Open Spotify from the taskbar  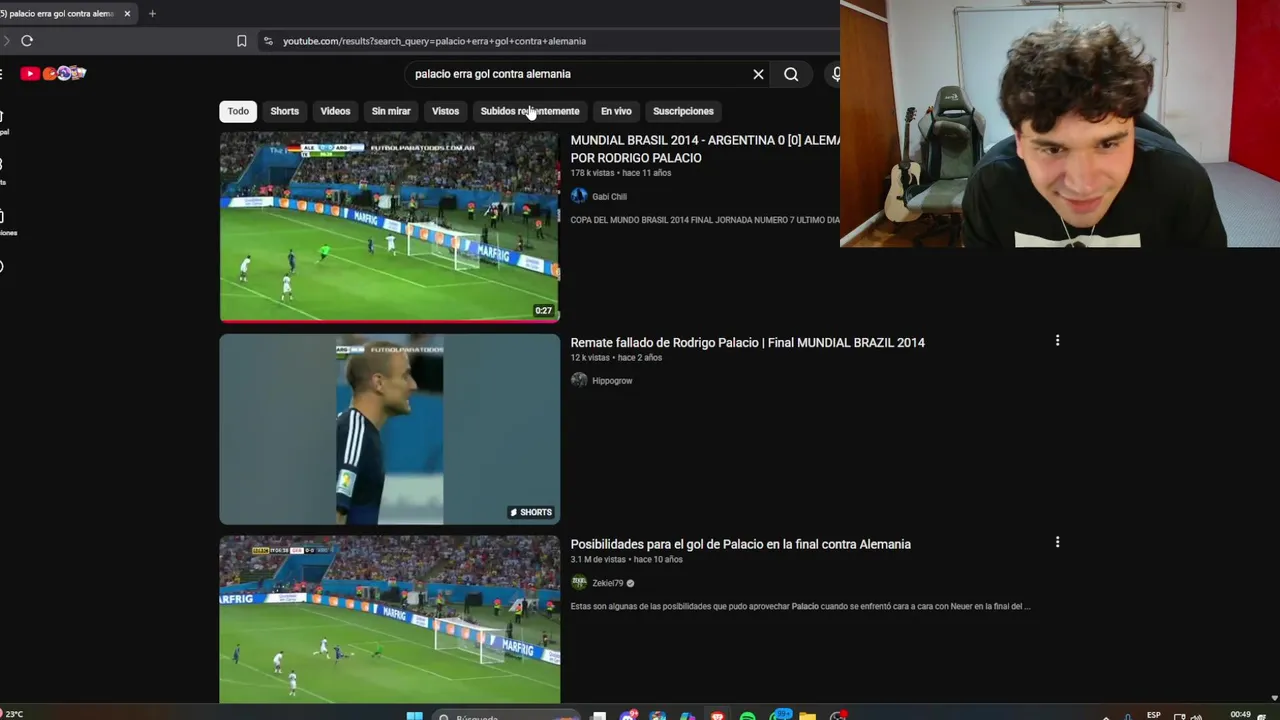tap(747, 716)
